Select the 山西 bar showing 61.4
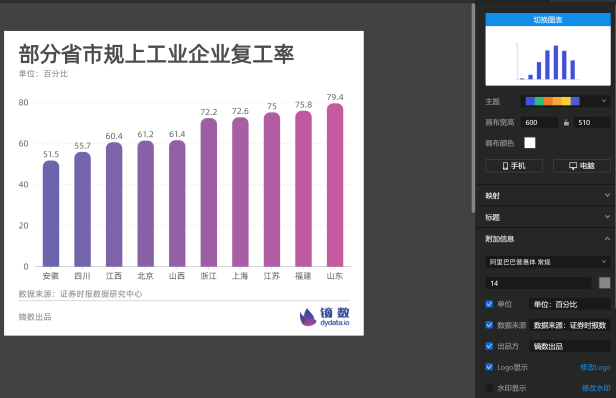 point(177,203)
